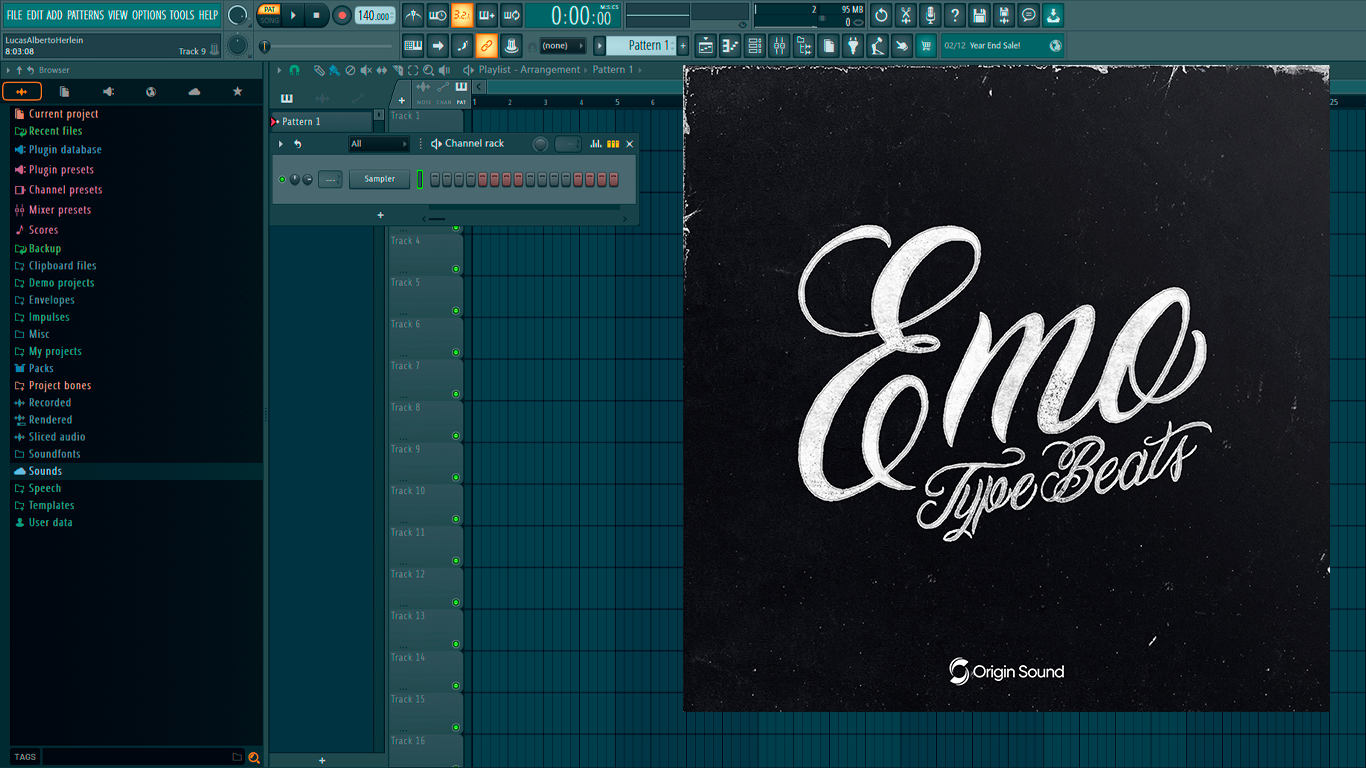Show the Channel rack toolbar icon
Viewport: 1366px width, 768px height.
tap(755, 45)
